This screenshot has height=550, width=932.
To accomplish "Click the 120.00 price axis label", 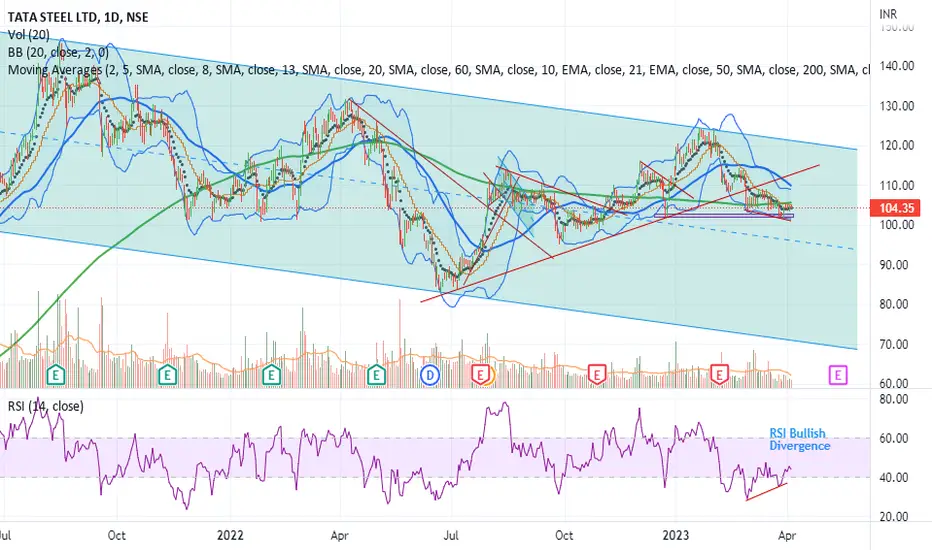I will pyautogui.click(x=896, y=145).
